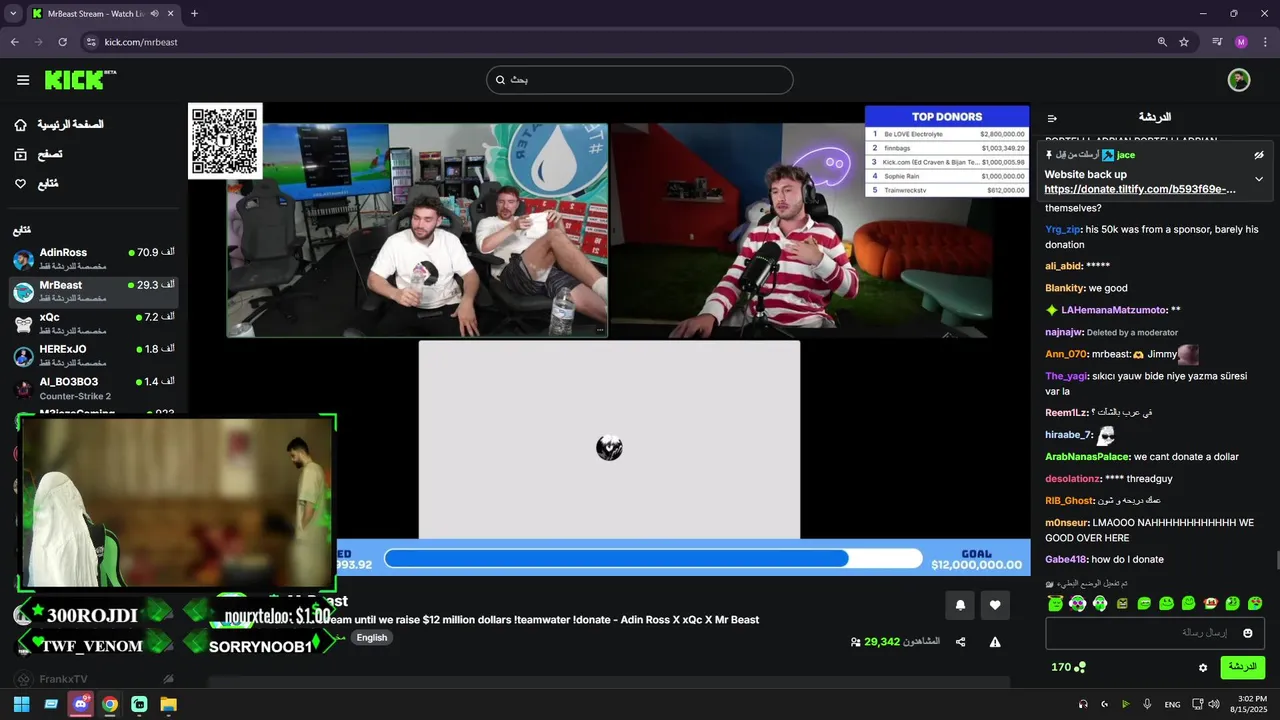The image size is (1280, 720).
Task: Open the hamburger sidebar menu
Action: pyautogui.click(x=22, y=80)
